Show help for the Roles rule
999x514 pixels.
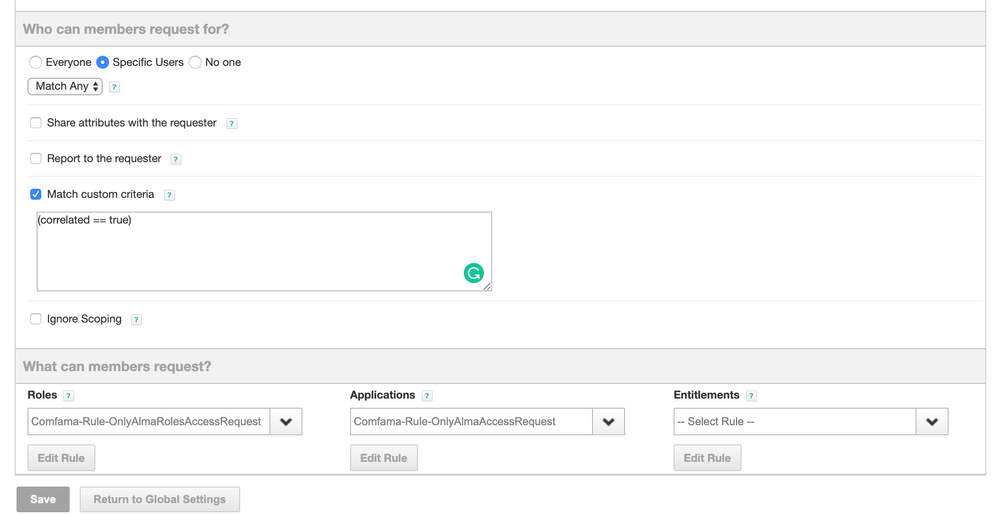pos(68,396)
